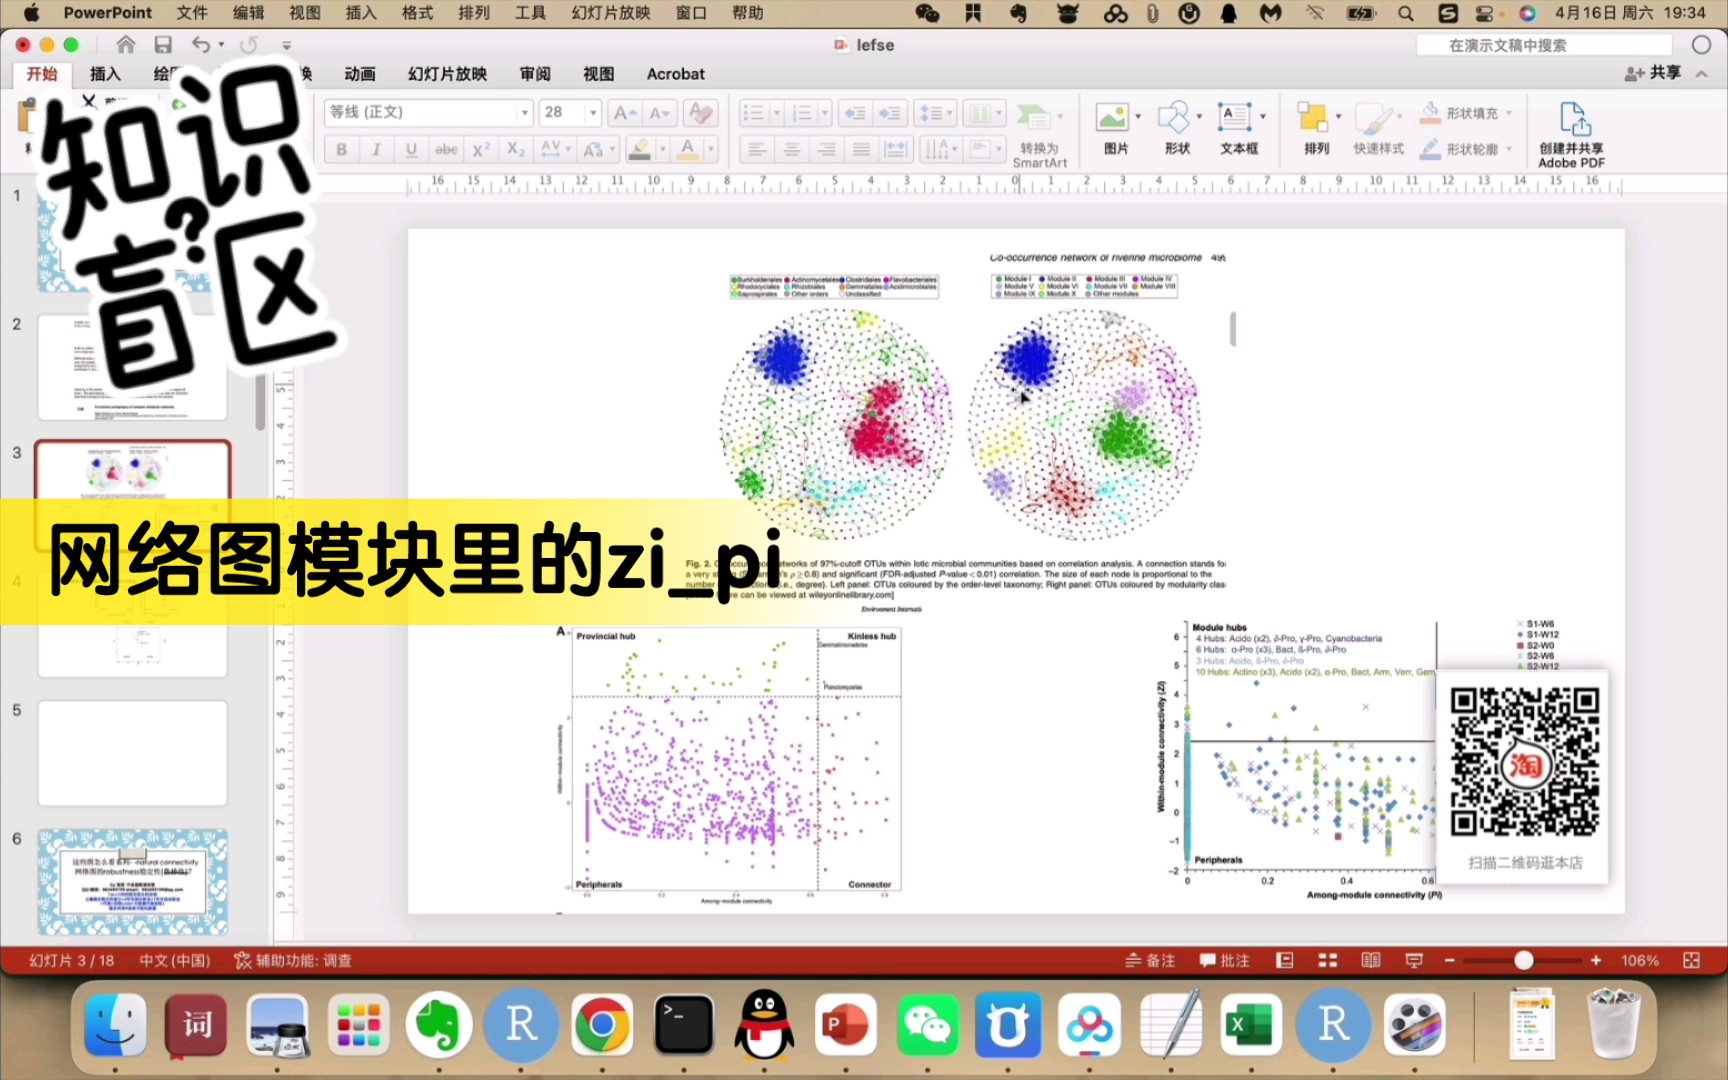Click 形状填充 shape fill button
Image resolution: width=1728 pixels, height=1080 pixels.
point(1464,113)
